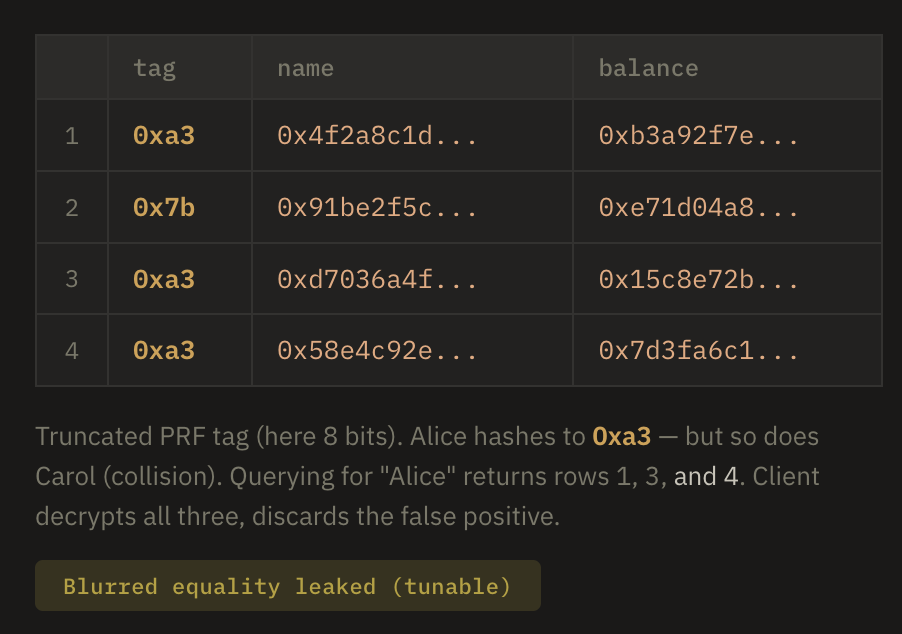Select row number 2 cell

tap(71, 208)
